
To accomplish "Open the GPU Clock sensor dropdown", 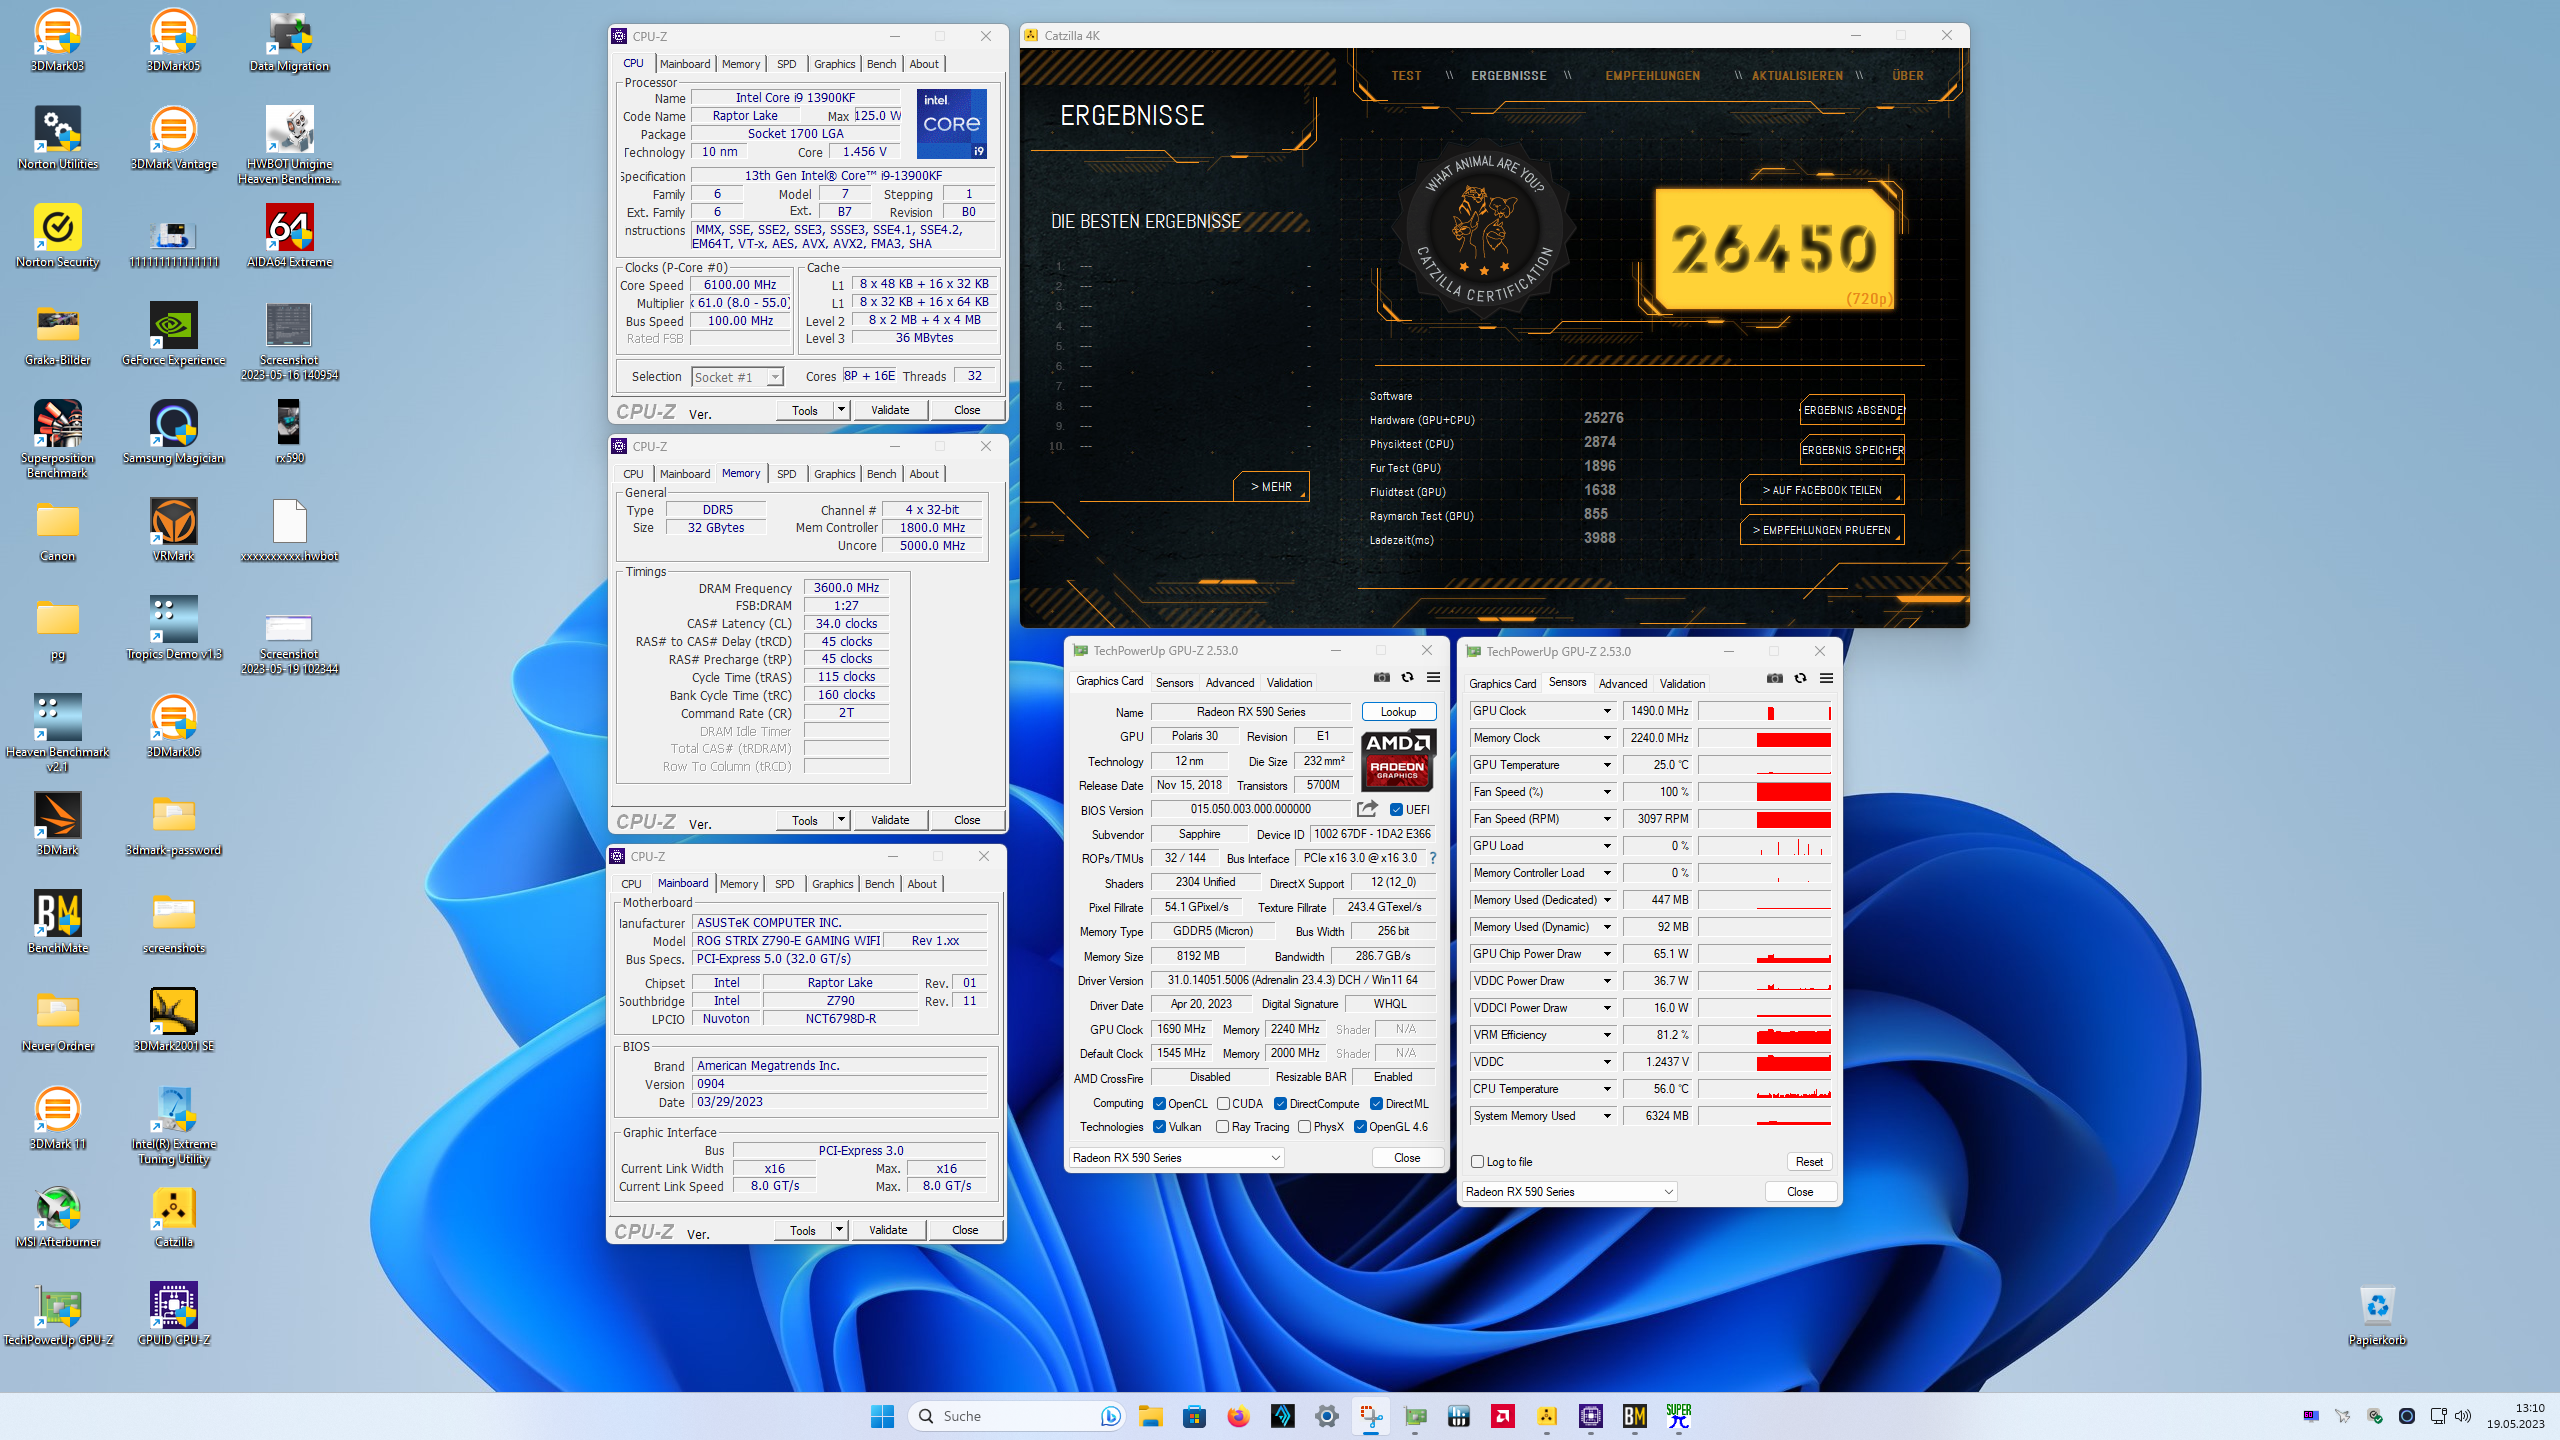I will click(x=1607, y=711).
